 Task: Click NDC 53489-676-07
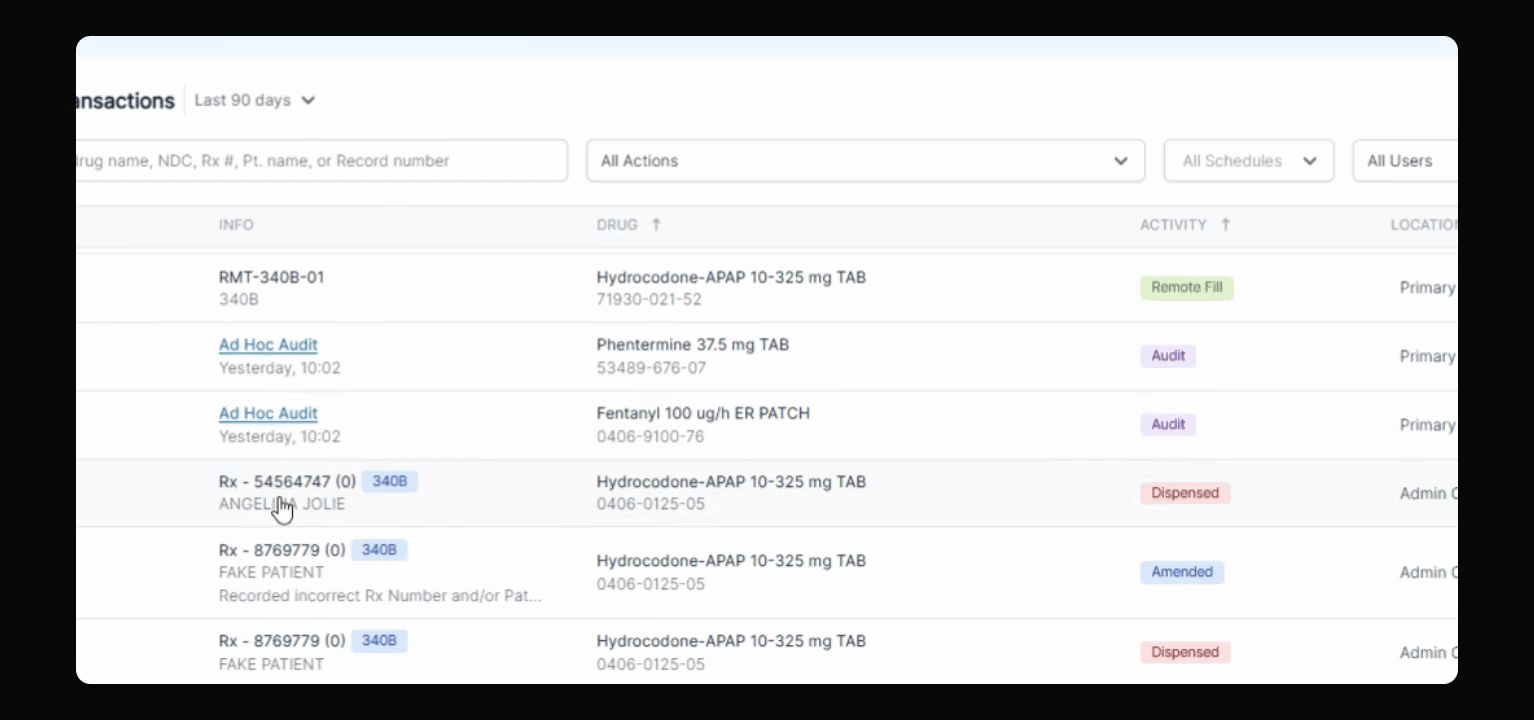tap(651, 368)
